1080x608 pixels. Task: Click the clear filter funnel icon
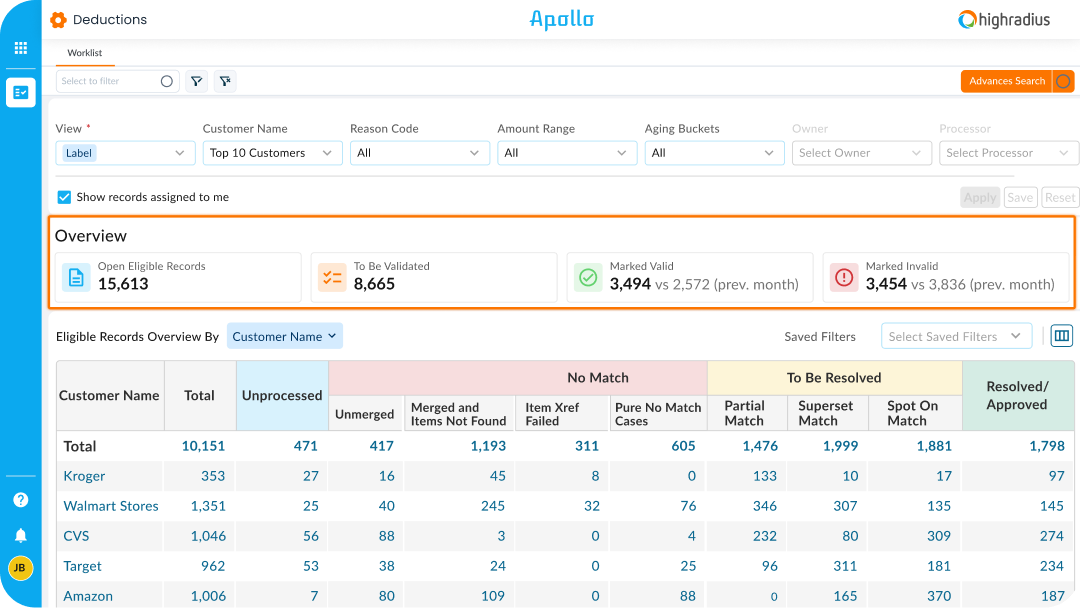[224, 81]
